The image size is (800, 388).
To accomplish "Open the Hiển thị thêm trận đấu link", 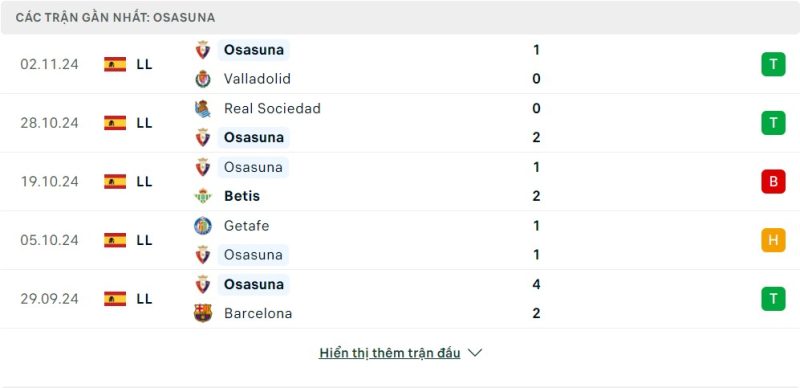I will (390, 353).
